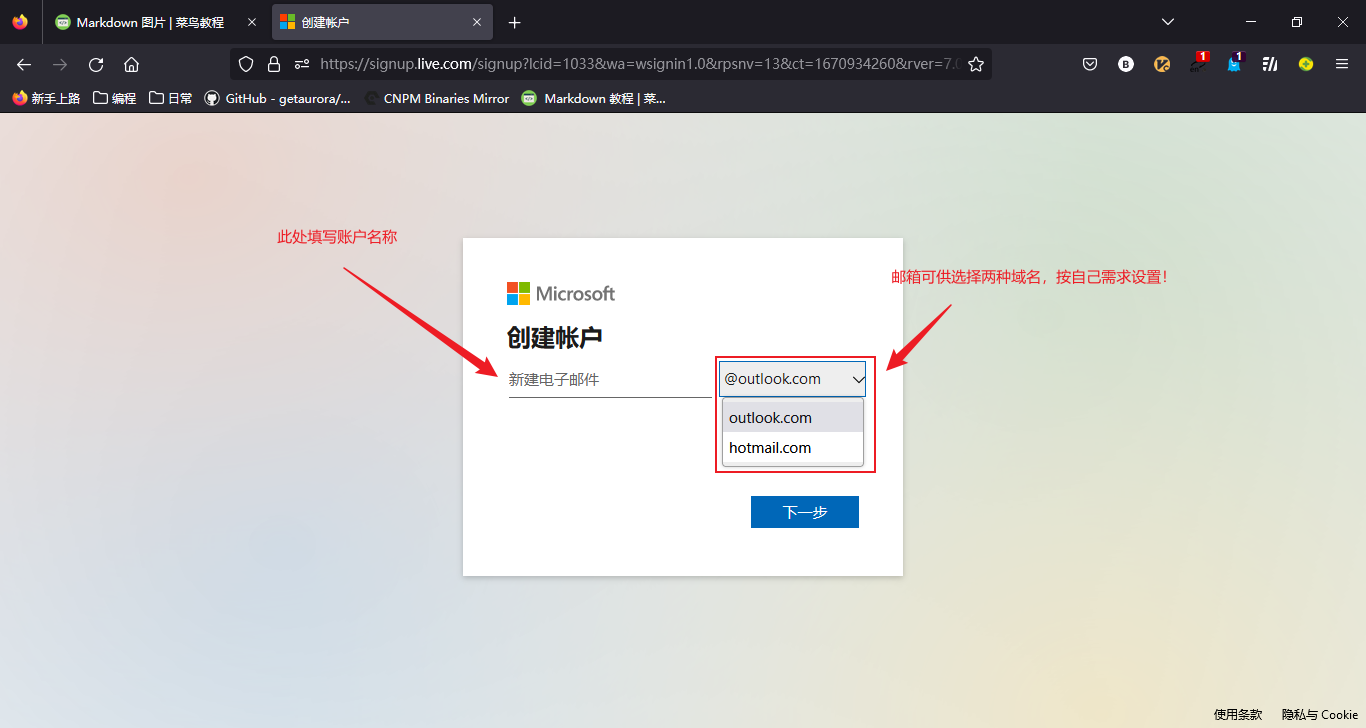
Task: Open the blue Ghostery ghost extension
Action: tap(1234, 62)
